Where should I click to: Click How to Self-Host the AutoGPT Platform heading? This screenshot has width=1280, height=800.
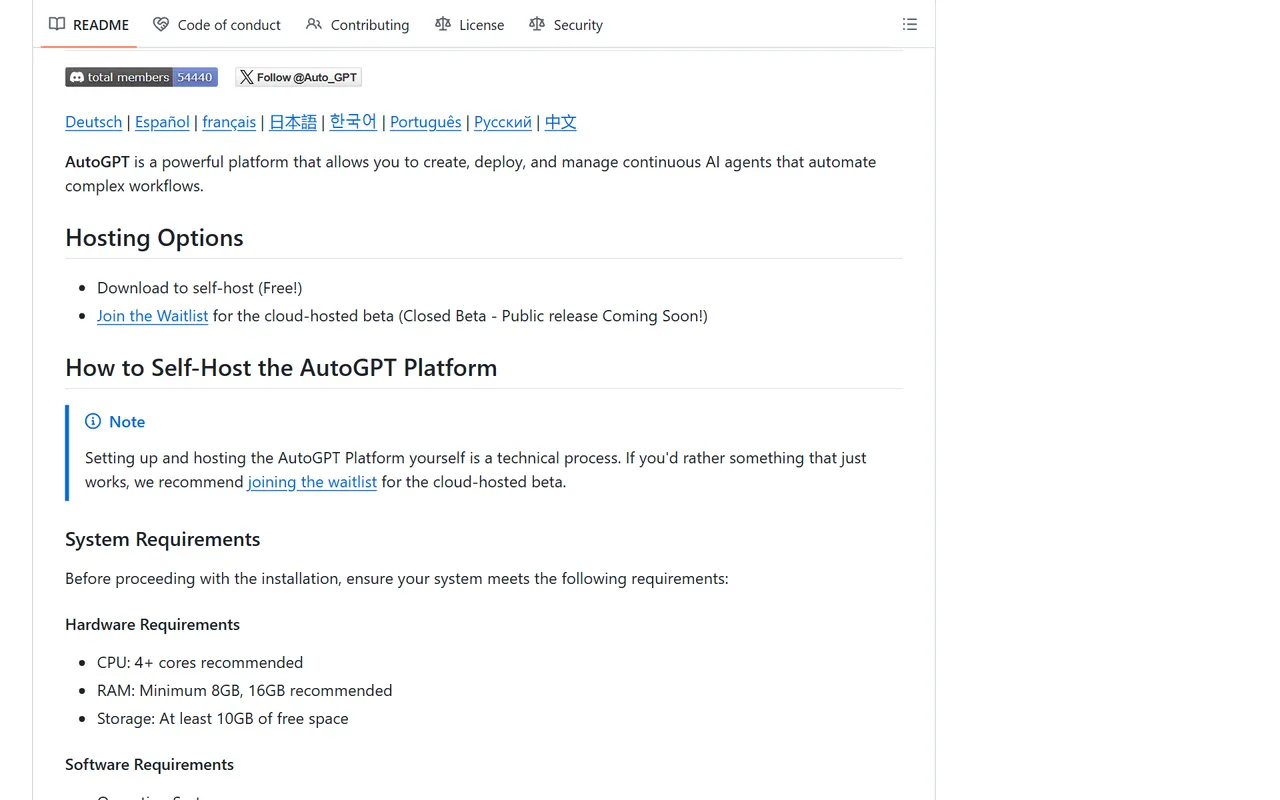click(281, 368)
